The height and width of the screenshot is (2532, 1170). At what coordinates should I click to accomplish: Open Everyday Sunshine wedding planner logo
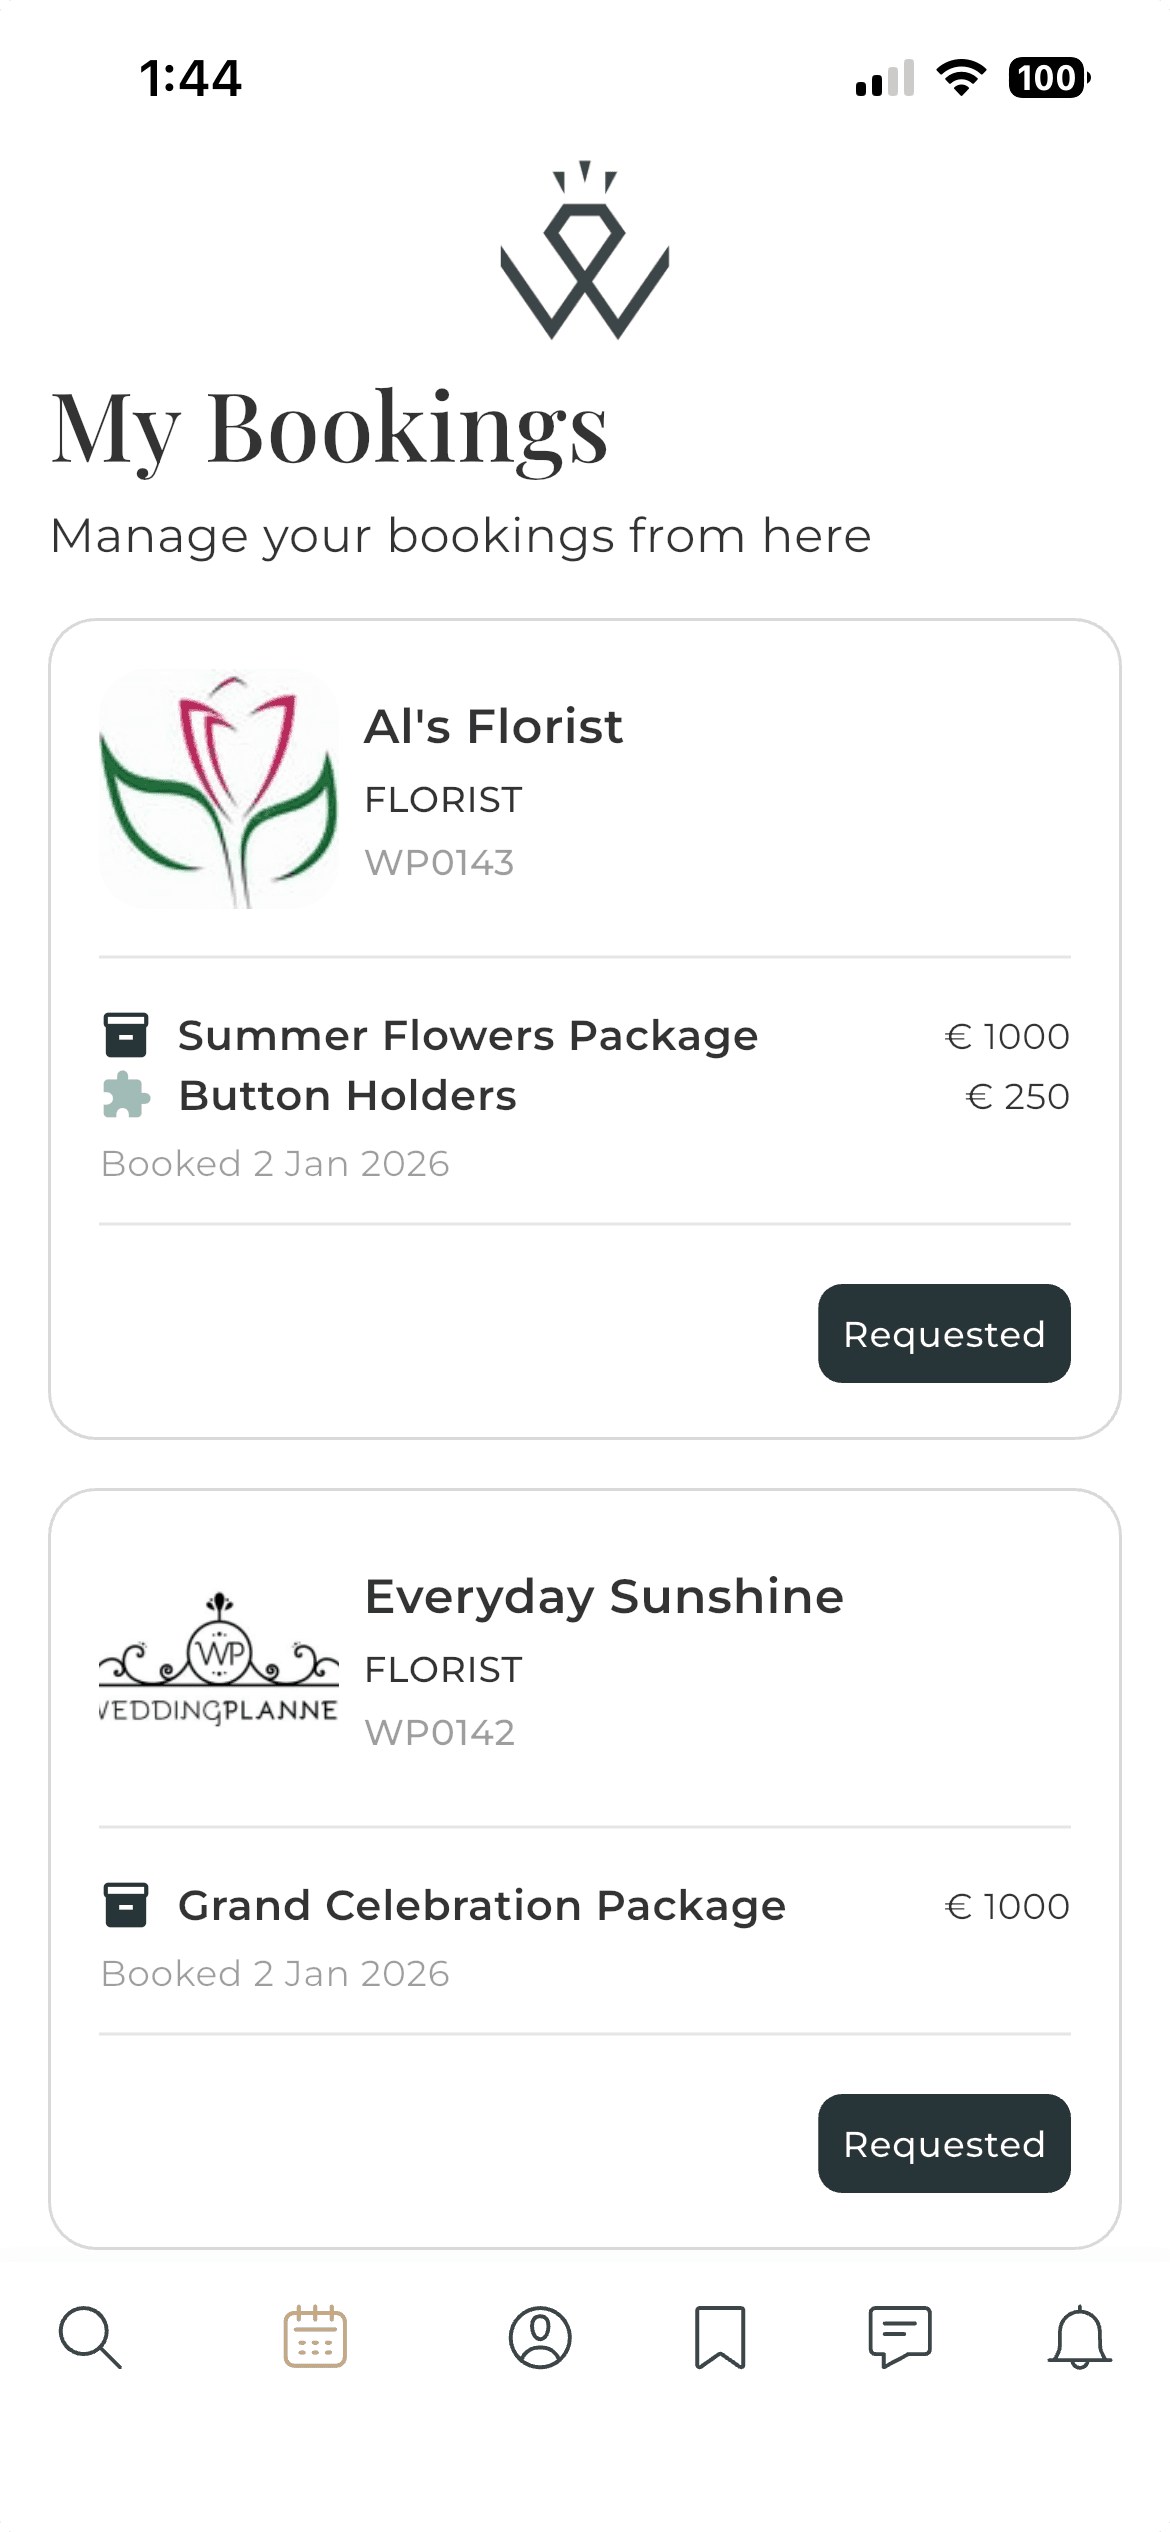[219, 1659]
